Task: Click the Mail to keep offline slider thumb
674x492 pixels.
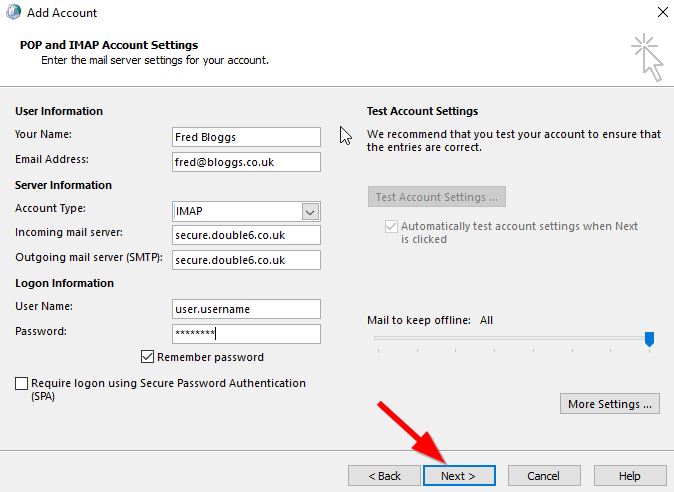Action: point(649,339)
